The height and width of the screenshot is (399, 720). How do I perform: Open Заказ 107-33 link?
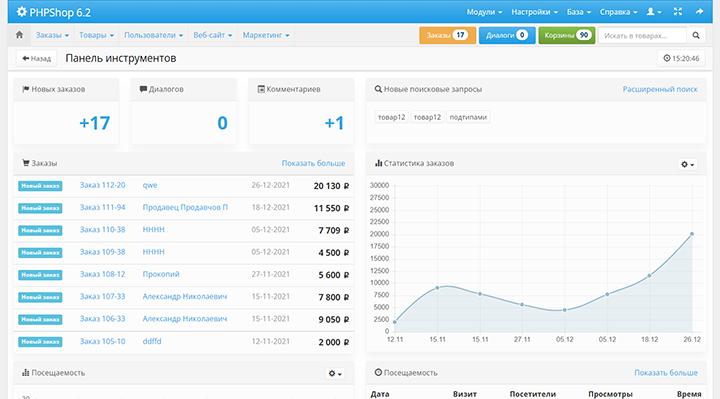click(102, 297)
